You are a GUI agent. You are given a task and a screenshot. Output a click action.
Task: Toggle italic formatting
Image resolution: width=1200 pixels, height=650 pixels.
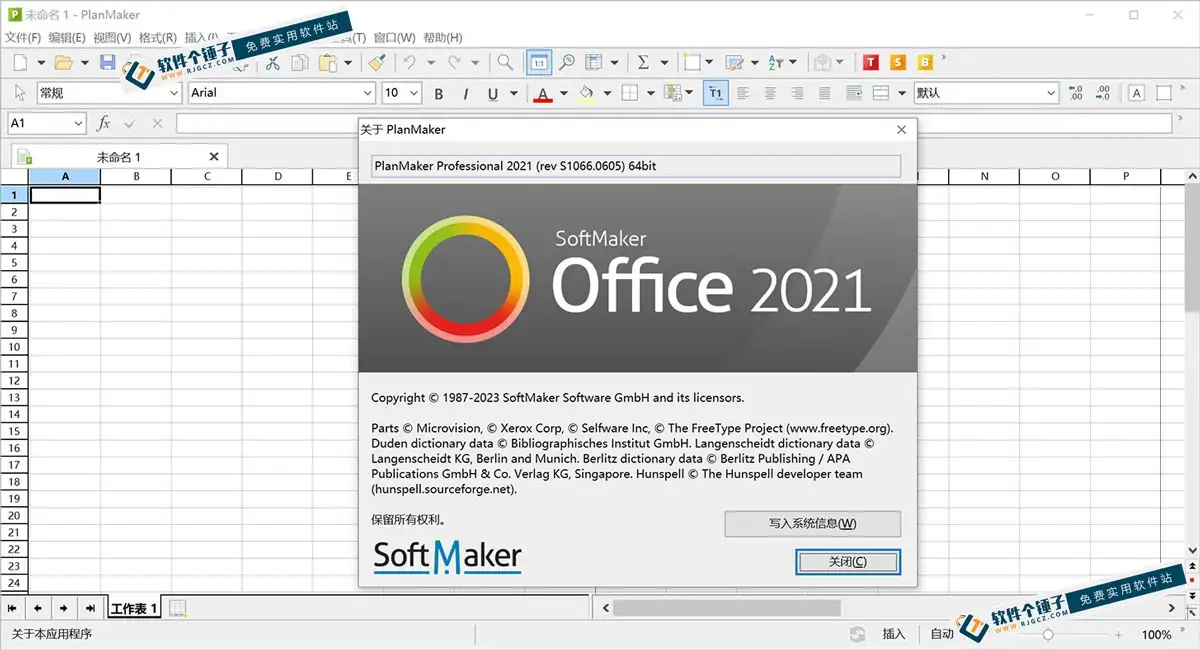[x=465, y=93]
